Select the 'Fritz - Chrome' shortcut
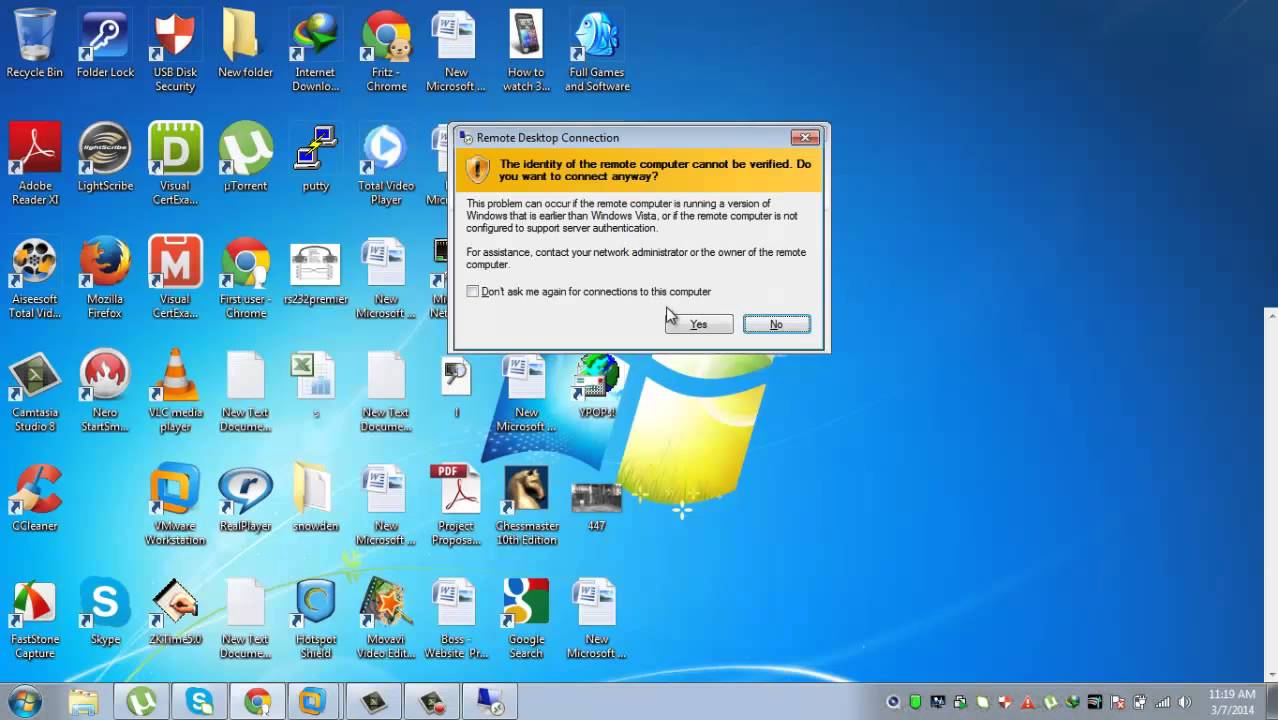 [386, 51]
